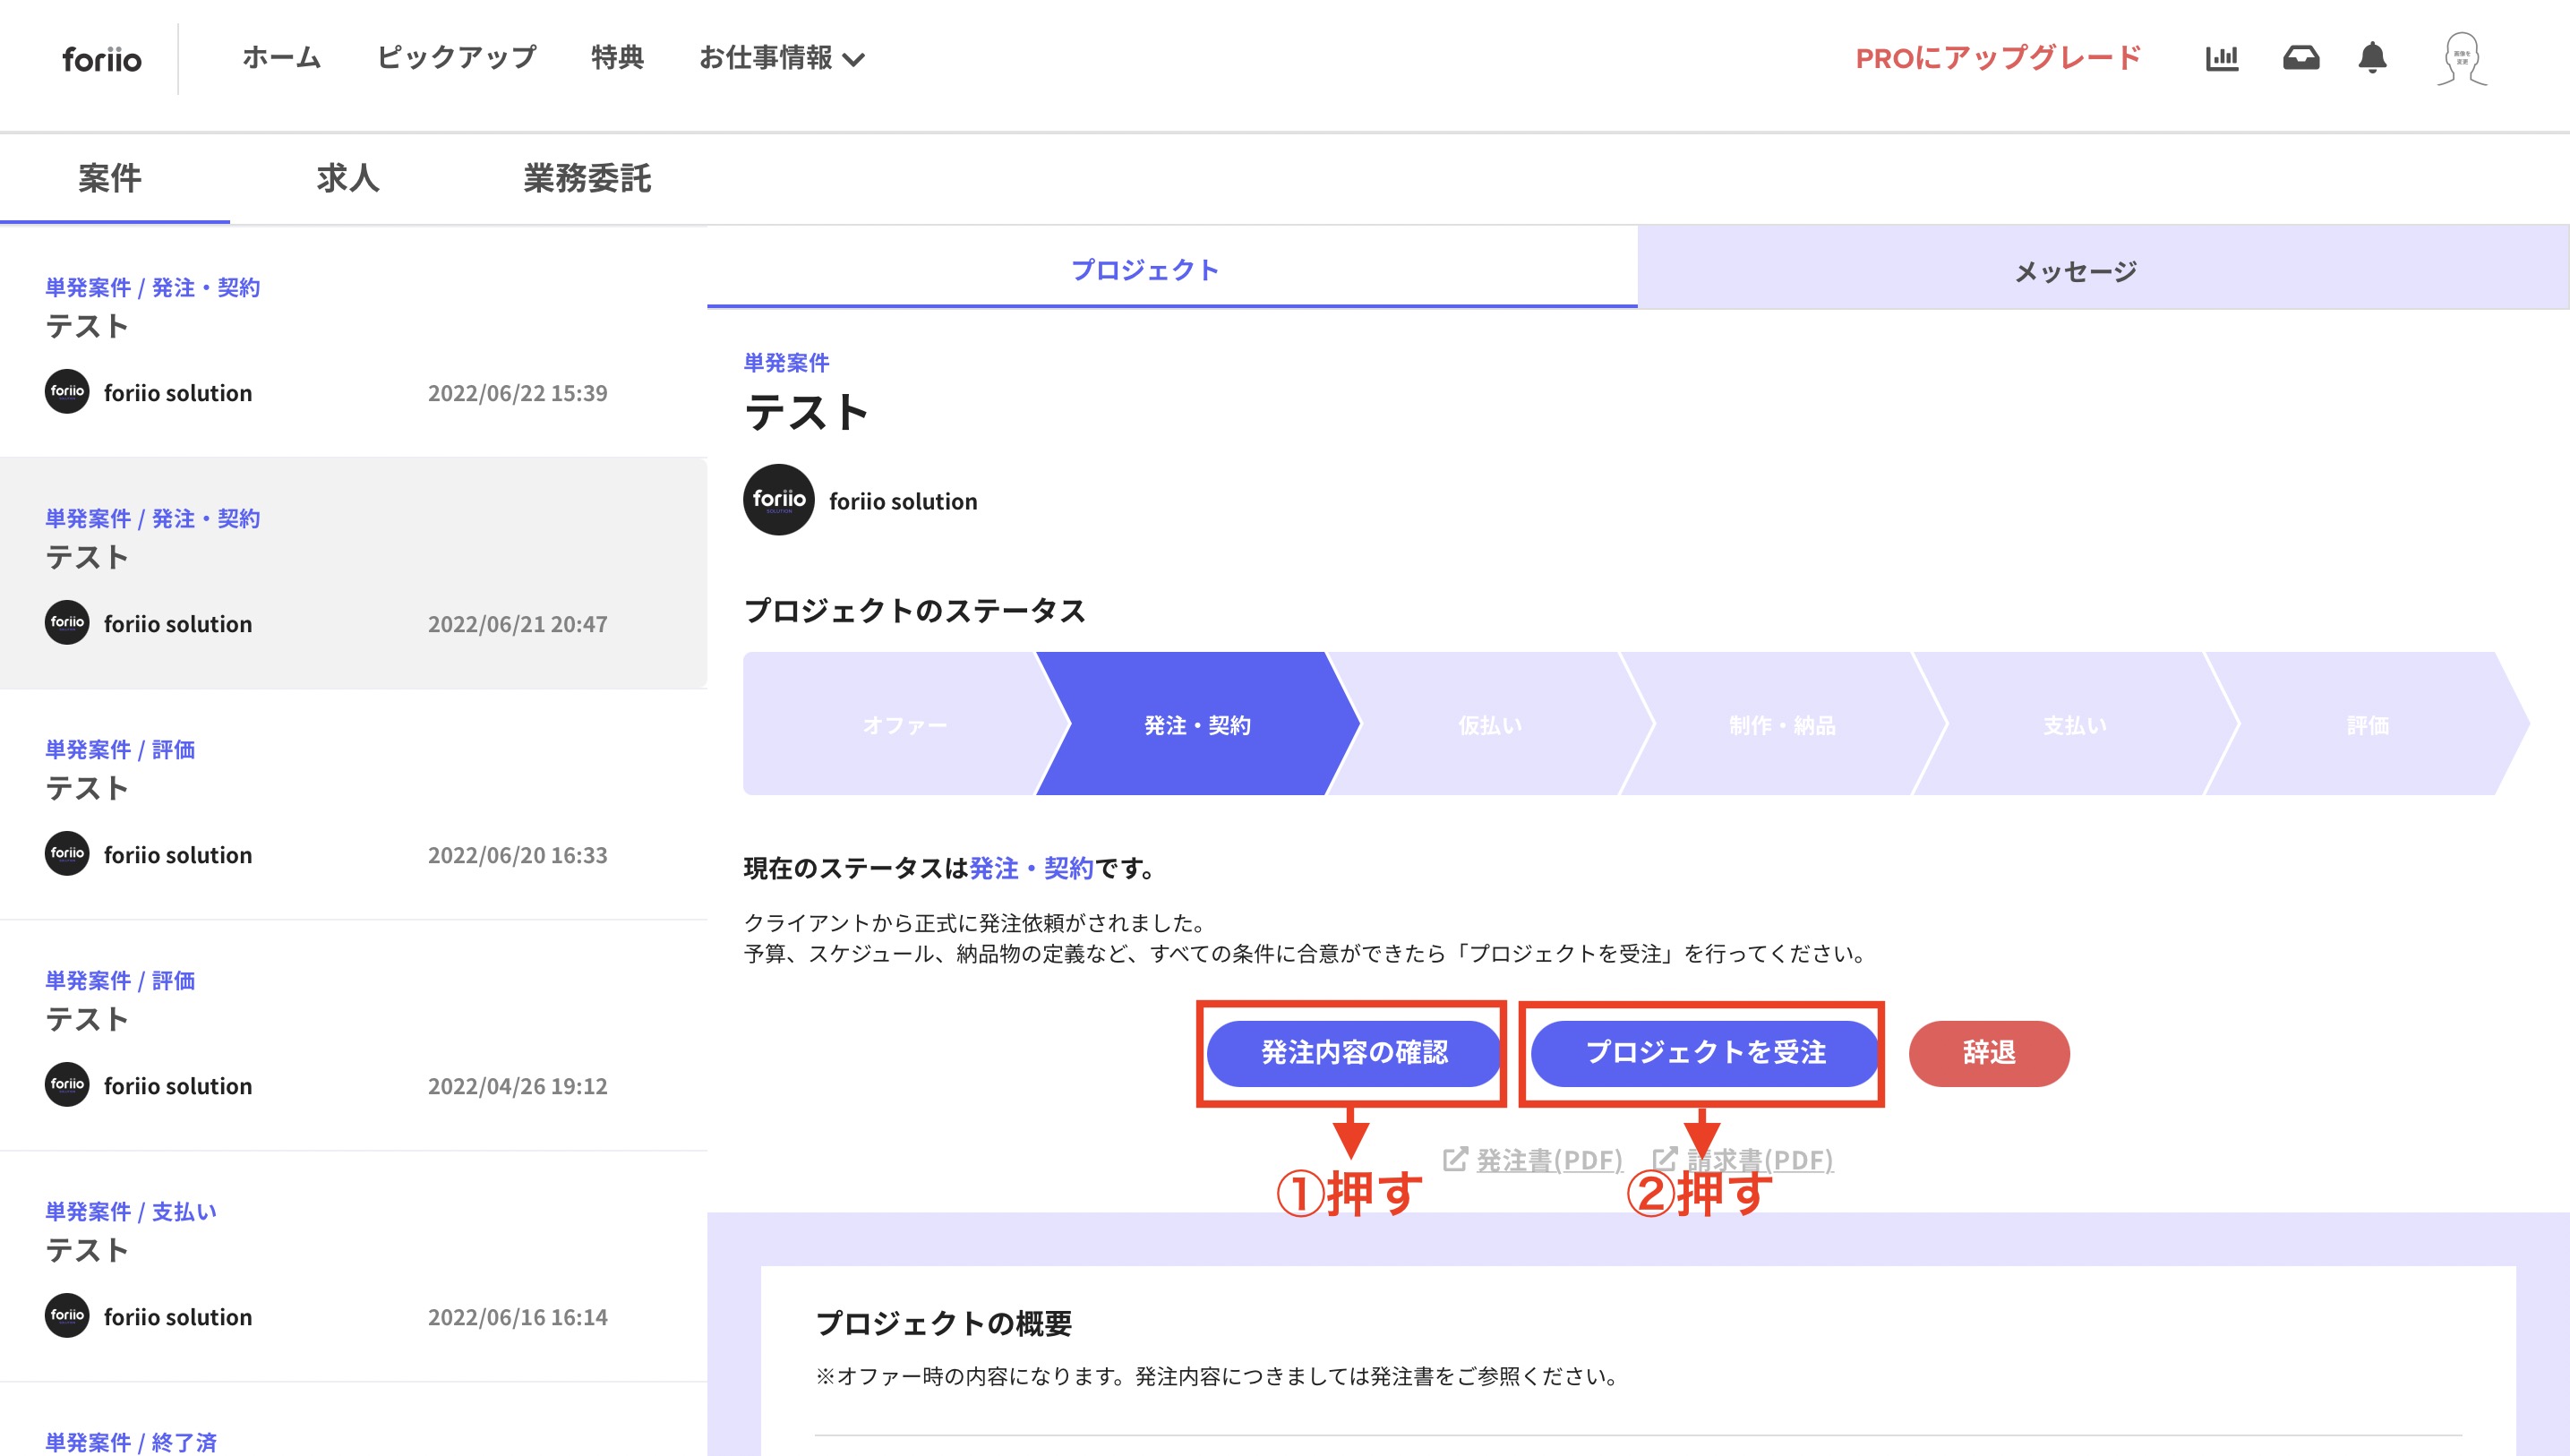The width and height of the screenshot is (2570, 1456).
Task: Click foriio avatar in the 2022/06/20 16:33 item
Action: (x=67, y=854)
